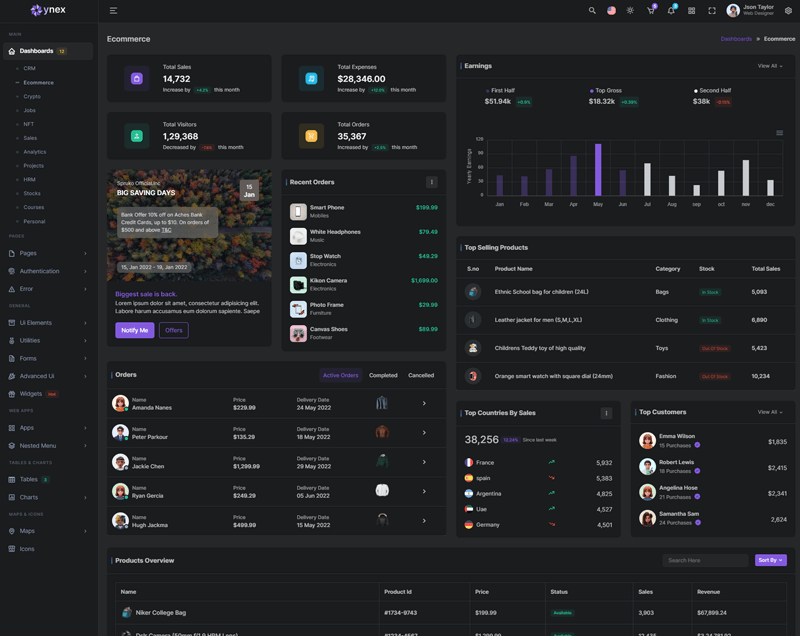Toggle the sidebar with hamburger icon
Viewport: 800px width, 636px height.
pyautogui.click(x=113, y=11)
